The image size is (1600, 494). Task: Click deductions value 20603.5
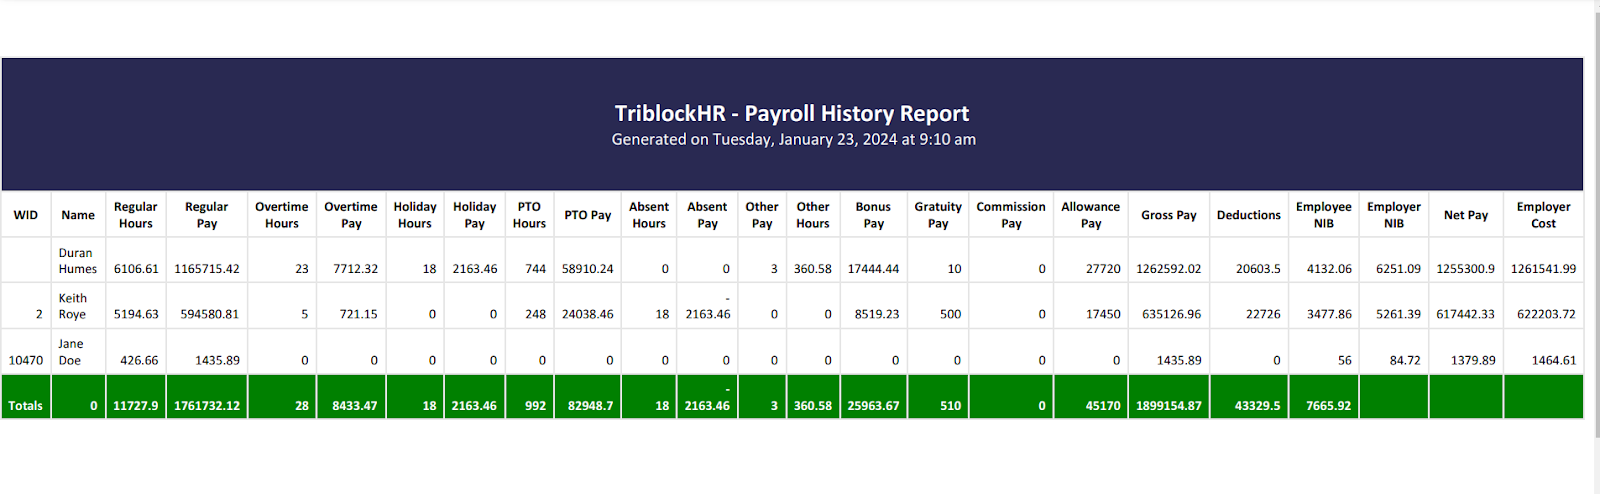coord(1258,269)
